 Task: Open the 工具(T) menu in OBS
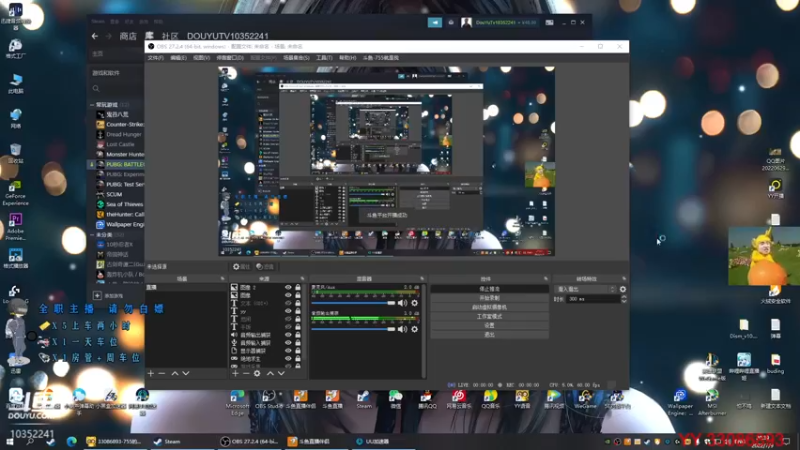click(x=324, y=58)
